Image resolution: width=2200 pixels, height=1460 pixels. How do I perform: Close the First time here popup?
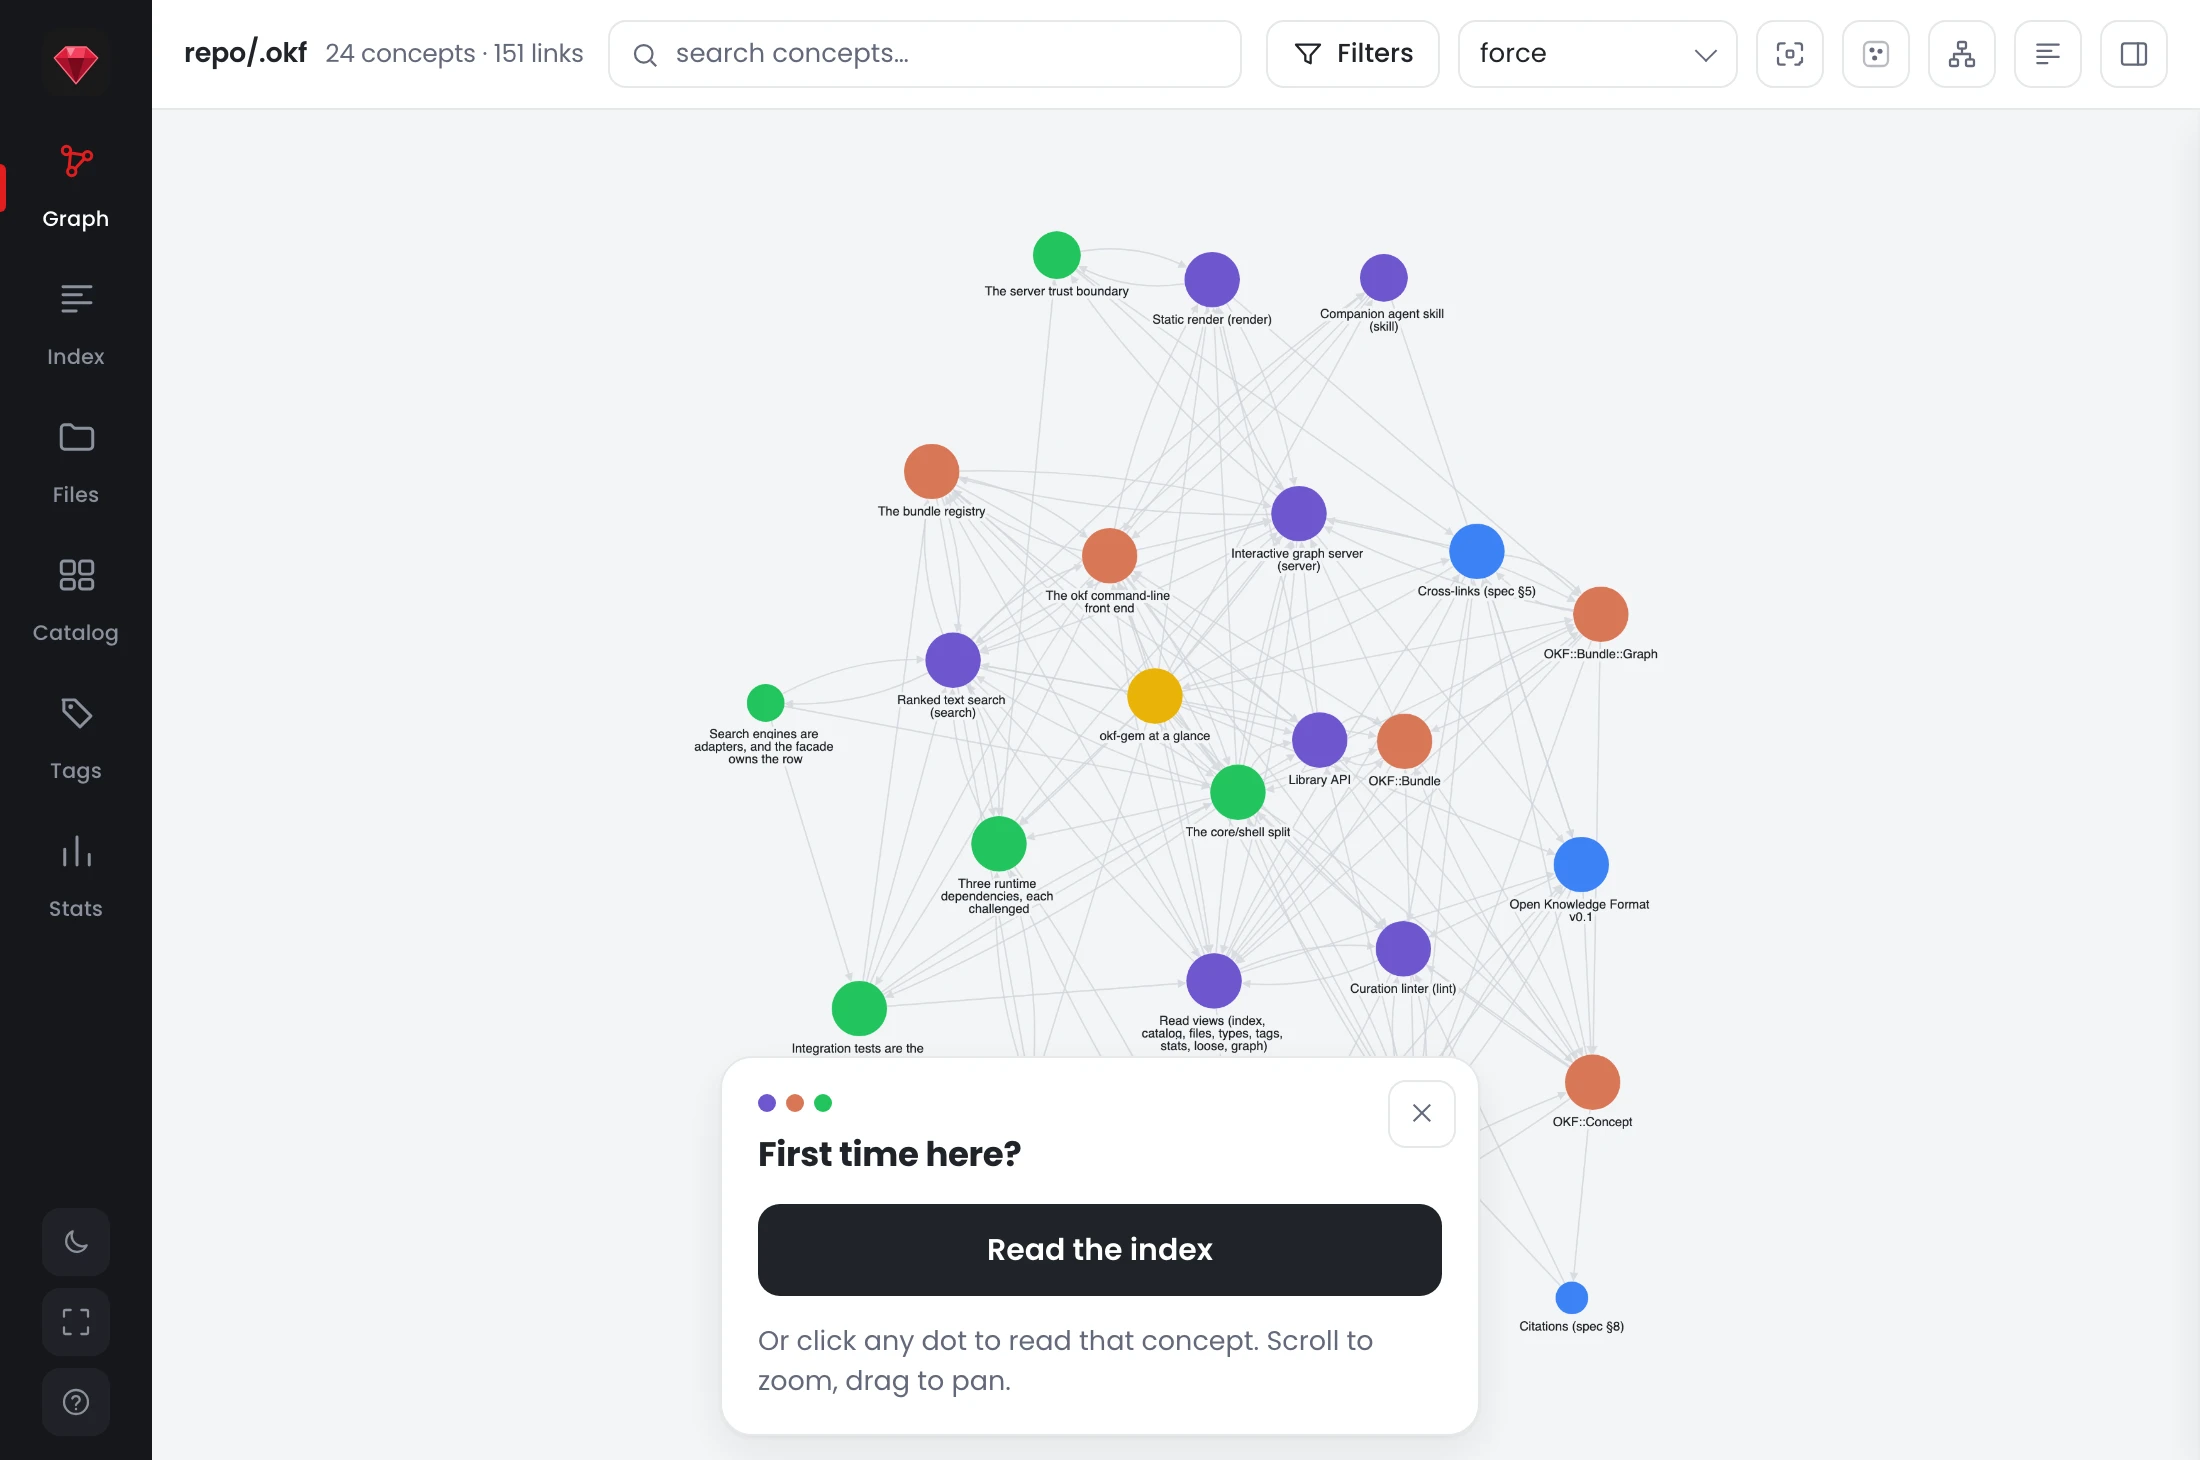pyautogui.click(x=1422, y=1113)
